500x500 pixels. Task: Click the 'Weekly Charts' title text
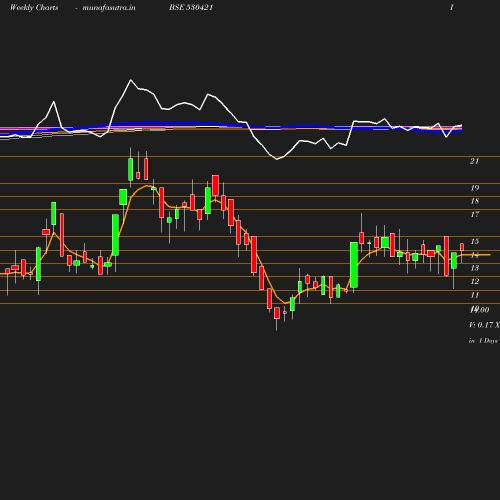pyautogui.click(x=34, y=8)
